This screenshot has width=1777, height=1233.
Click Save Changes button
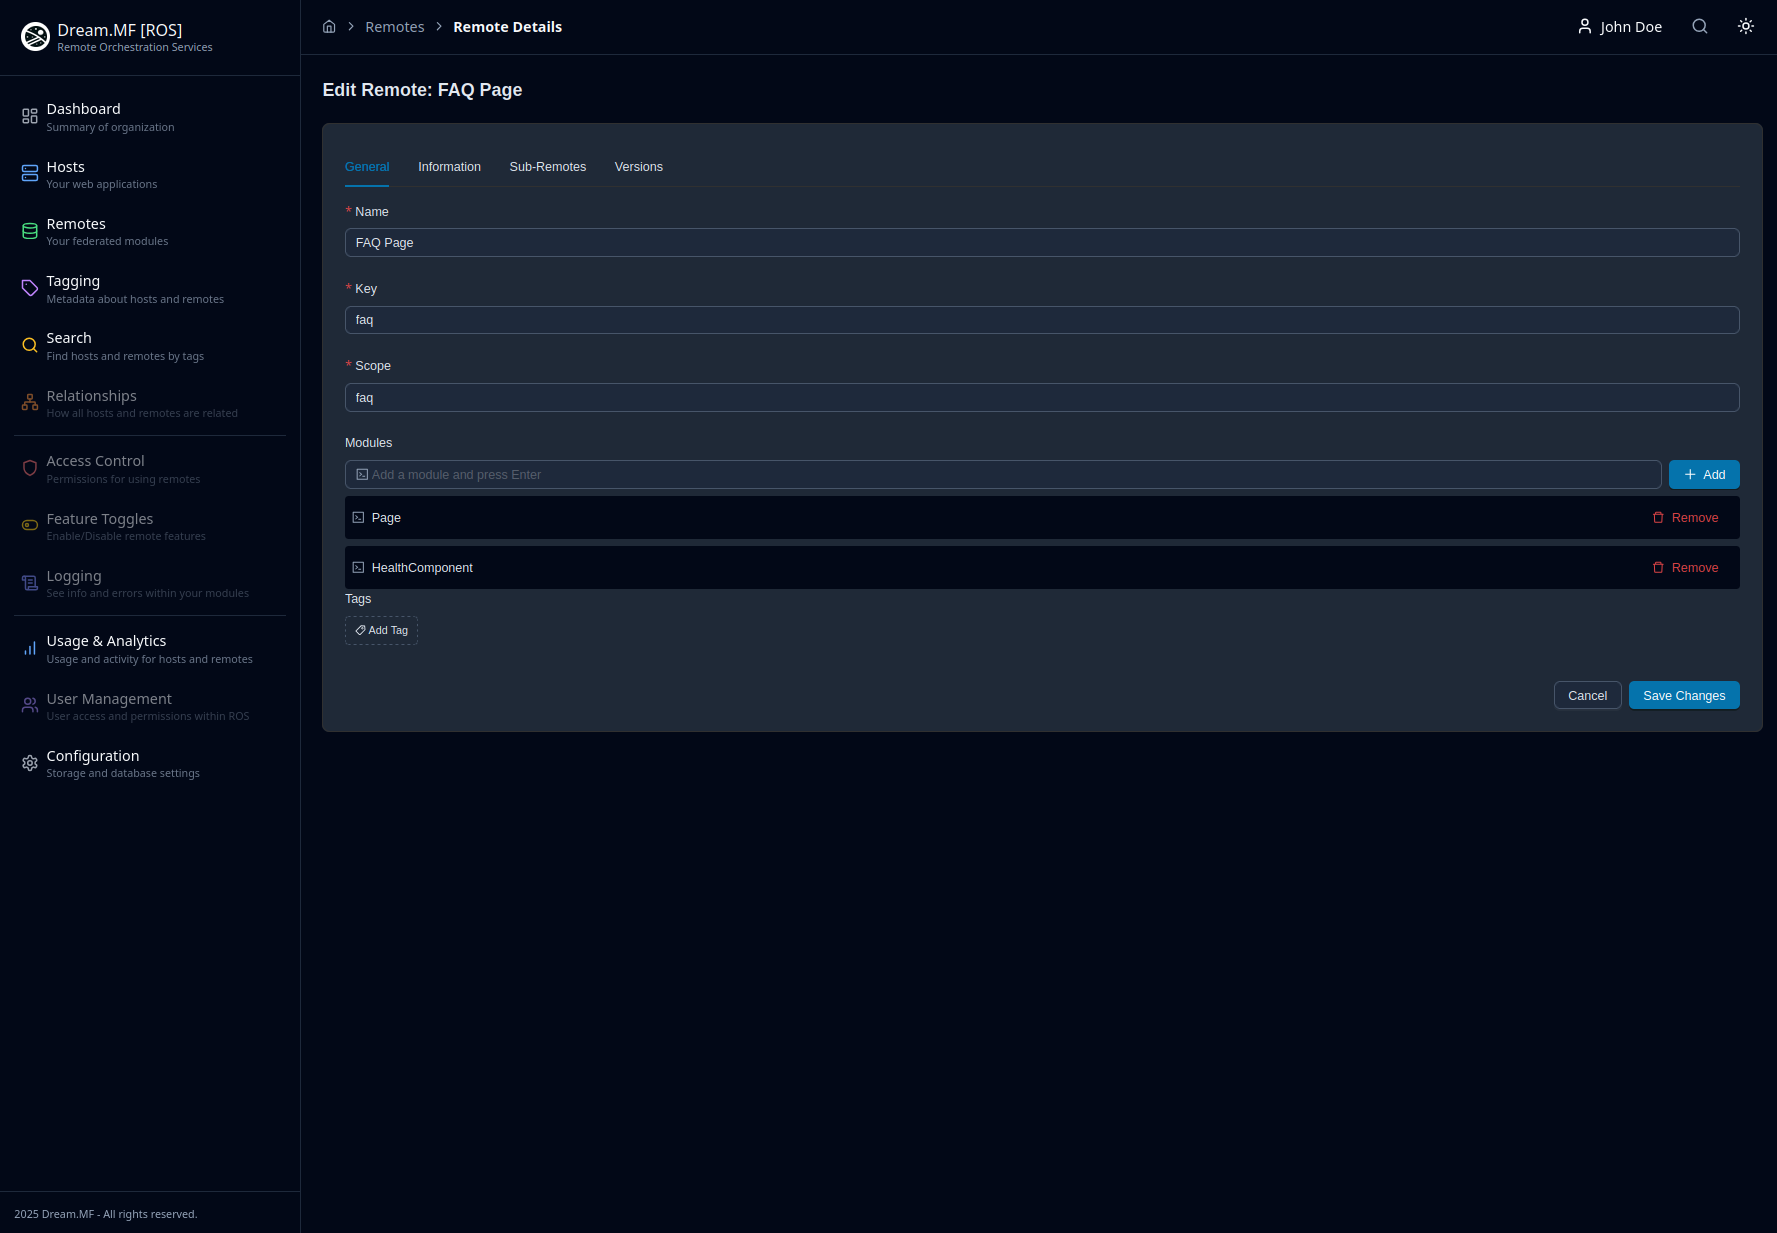click(x=1683, y=696)
